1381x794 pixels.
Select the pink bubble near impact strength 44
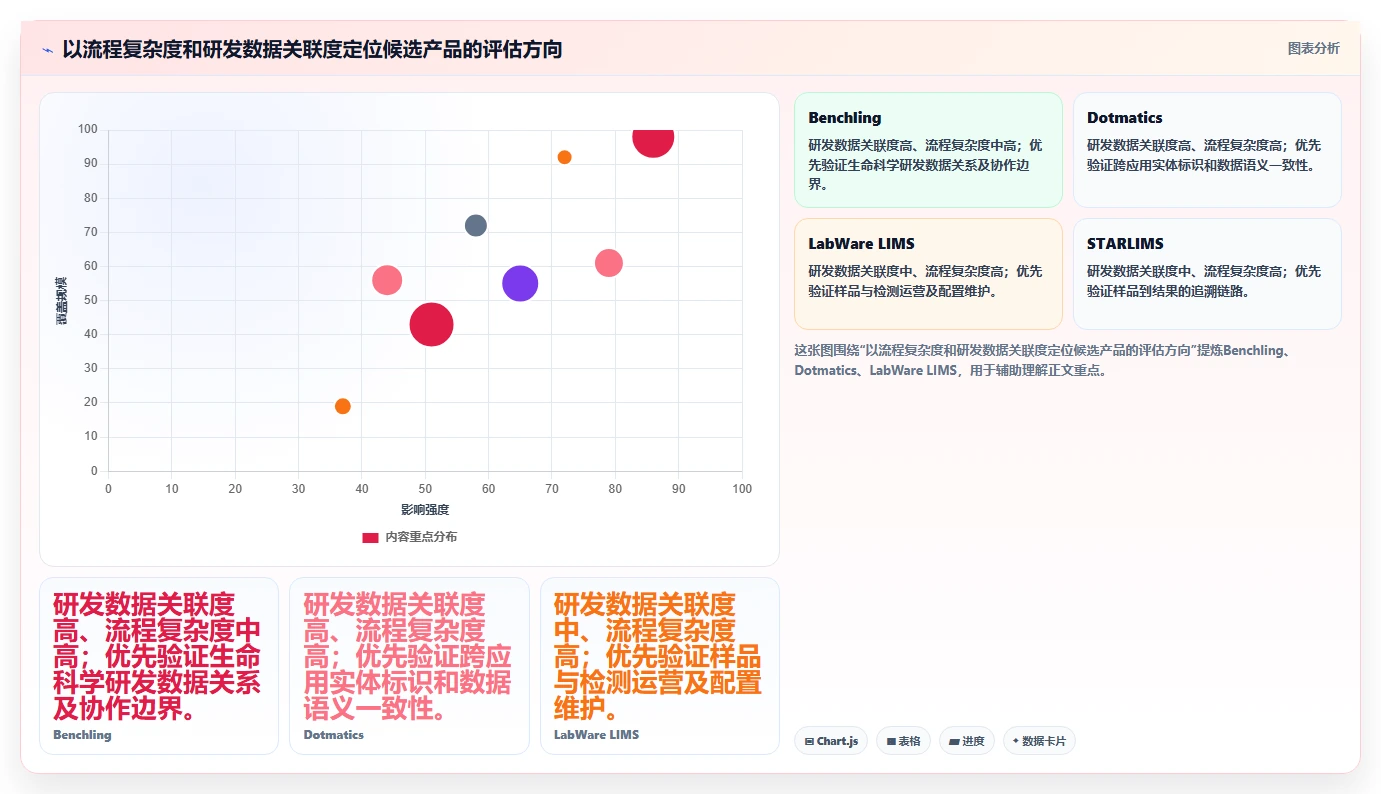pyautogui.click(x=387, y=280)
